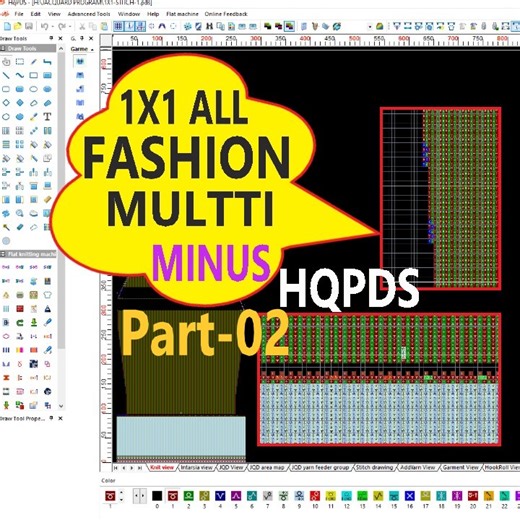Screen dimensions: 520x520
Task: Switch to the Intarsia view tab
Action: pos(196,468)
